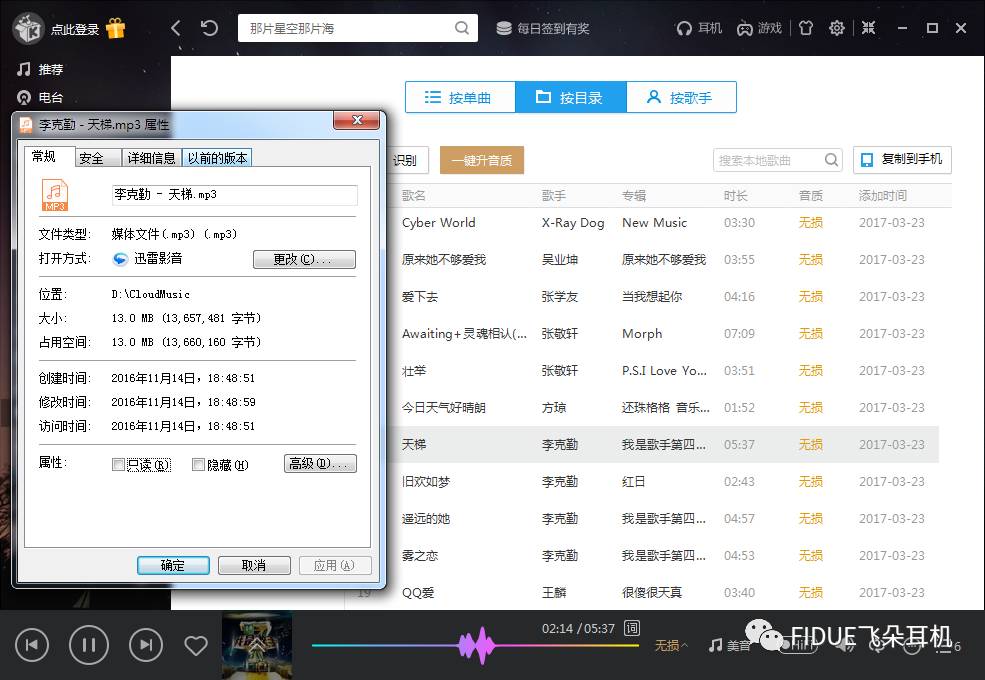The image size is (985, 680).
Task: Open daily sign-in coins icon
Action: coord(504,28)
